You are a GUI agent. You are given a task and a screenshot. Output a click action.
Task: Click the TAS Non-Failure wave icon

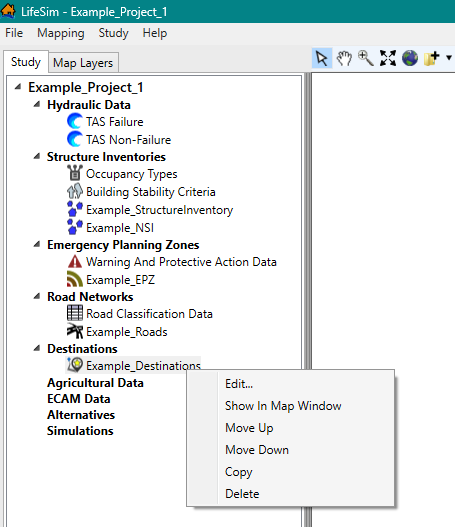click(75, 139)
